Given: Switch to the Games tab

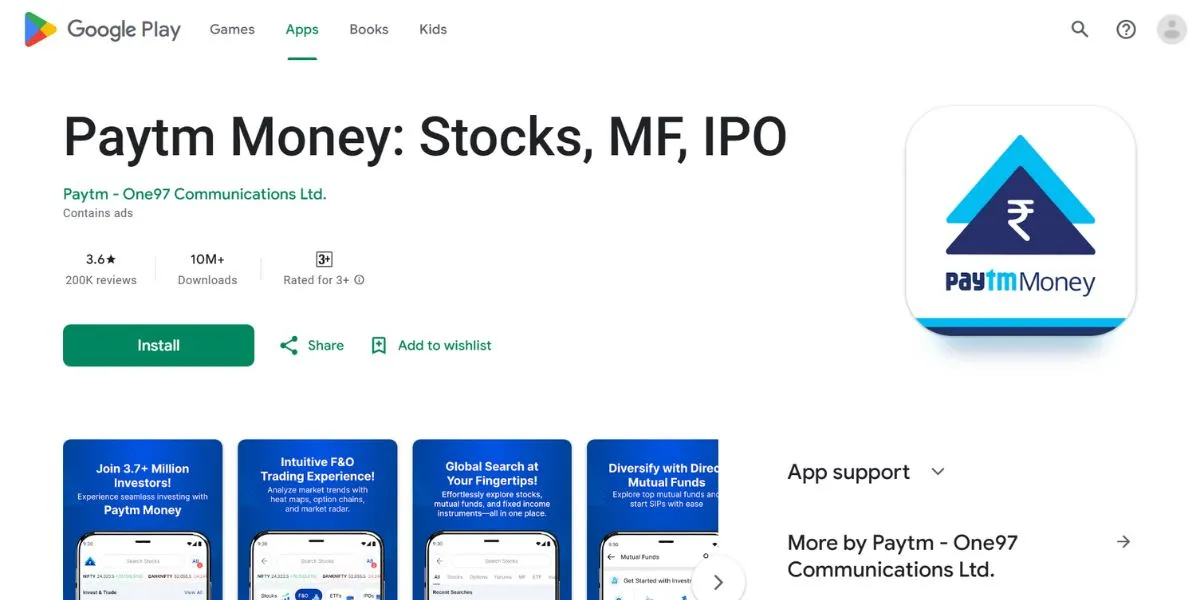Looking at the screenshot, I should click(x=232, y=29).
